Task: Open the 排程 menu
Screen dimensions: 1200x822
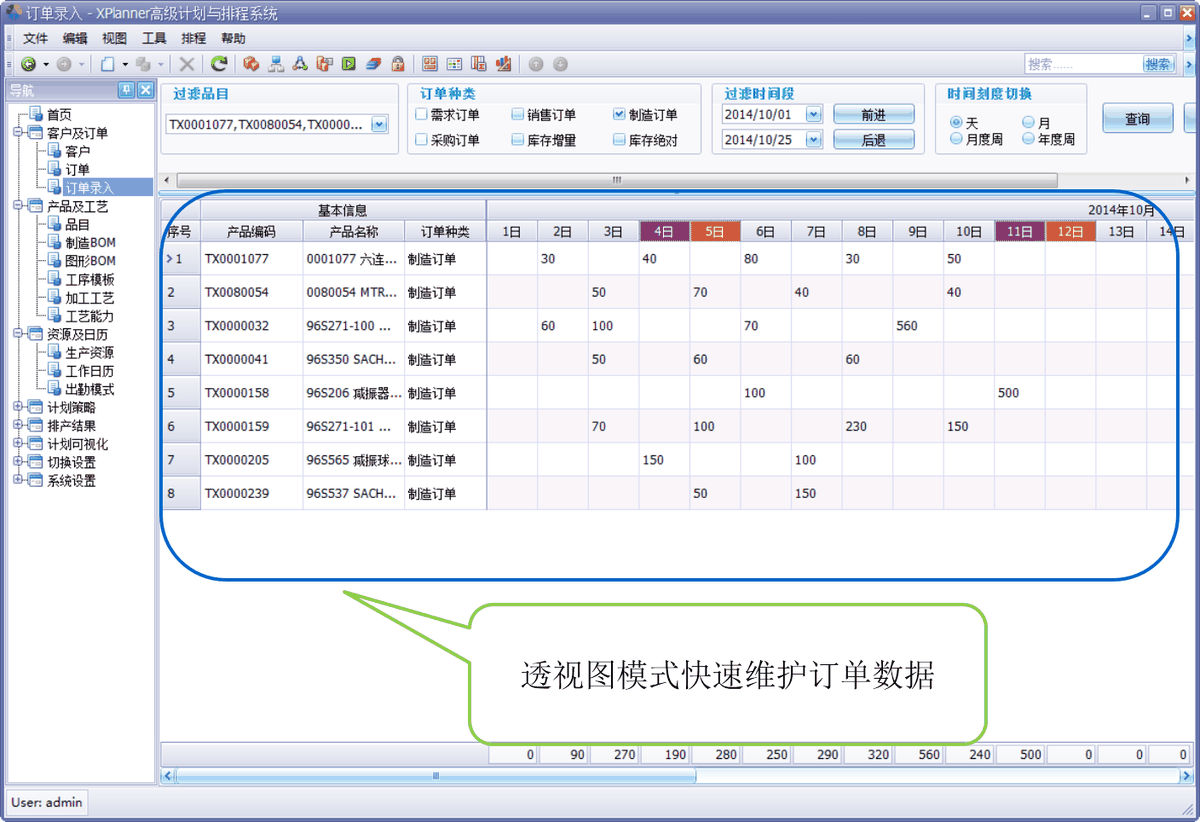Action: tap(194, 38)
